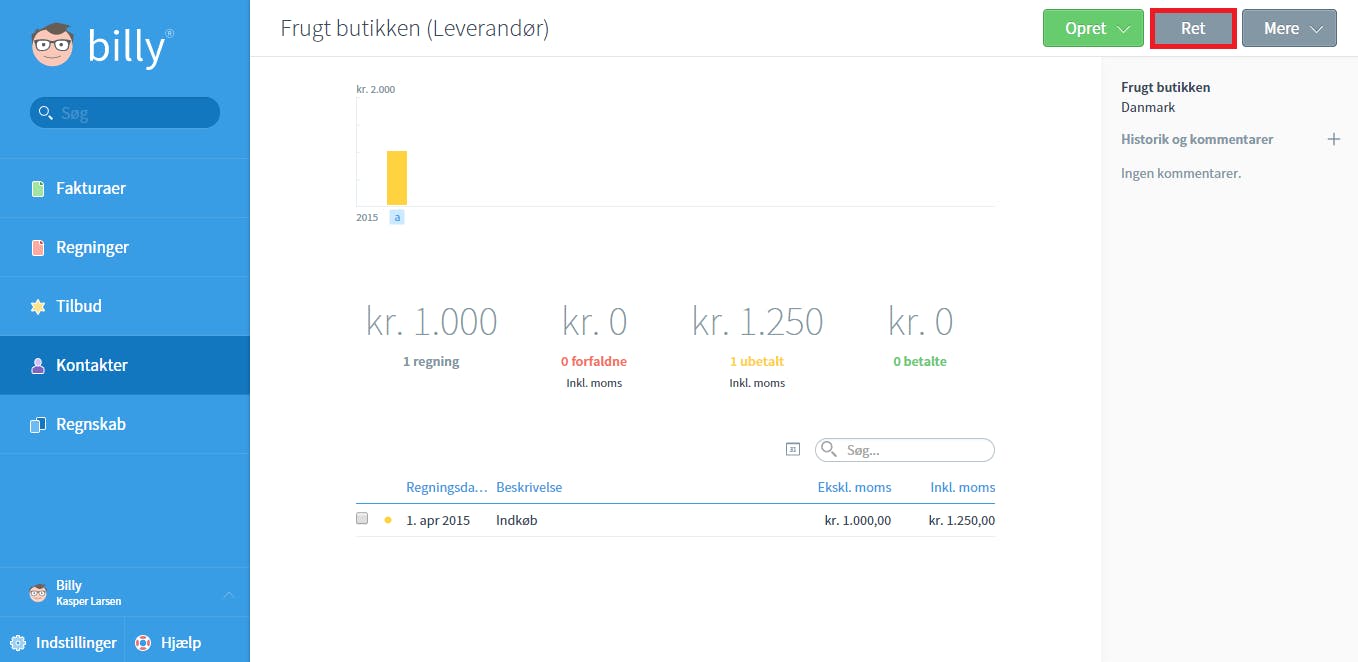
Task: Click the 'Indkøb' description cell
Action: click(x=517, y=520)
